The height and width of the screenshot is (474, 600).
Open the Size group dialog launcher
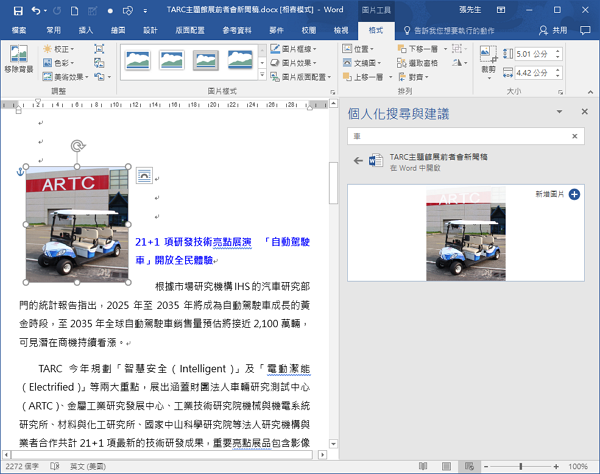pos(560,92)
